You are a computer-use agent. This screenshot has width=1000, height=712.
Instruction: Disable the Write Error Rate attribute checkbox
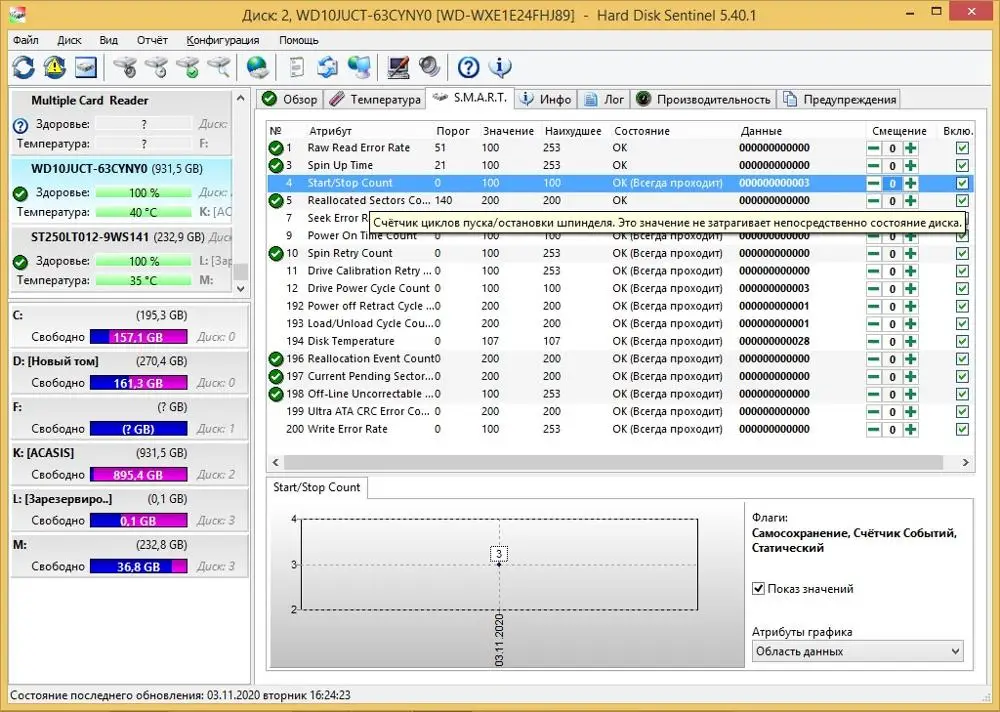click(x=962, y=429)
